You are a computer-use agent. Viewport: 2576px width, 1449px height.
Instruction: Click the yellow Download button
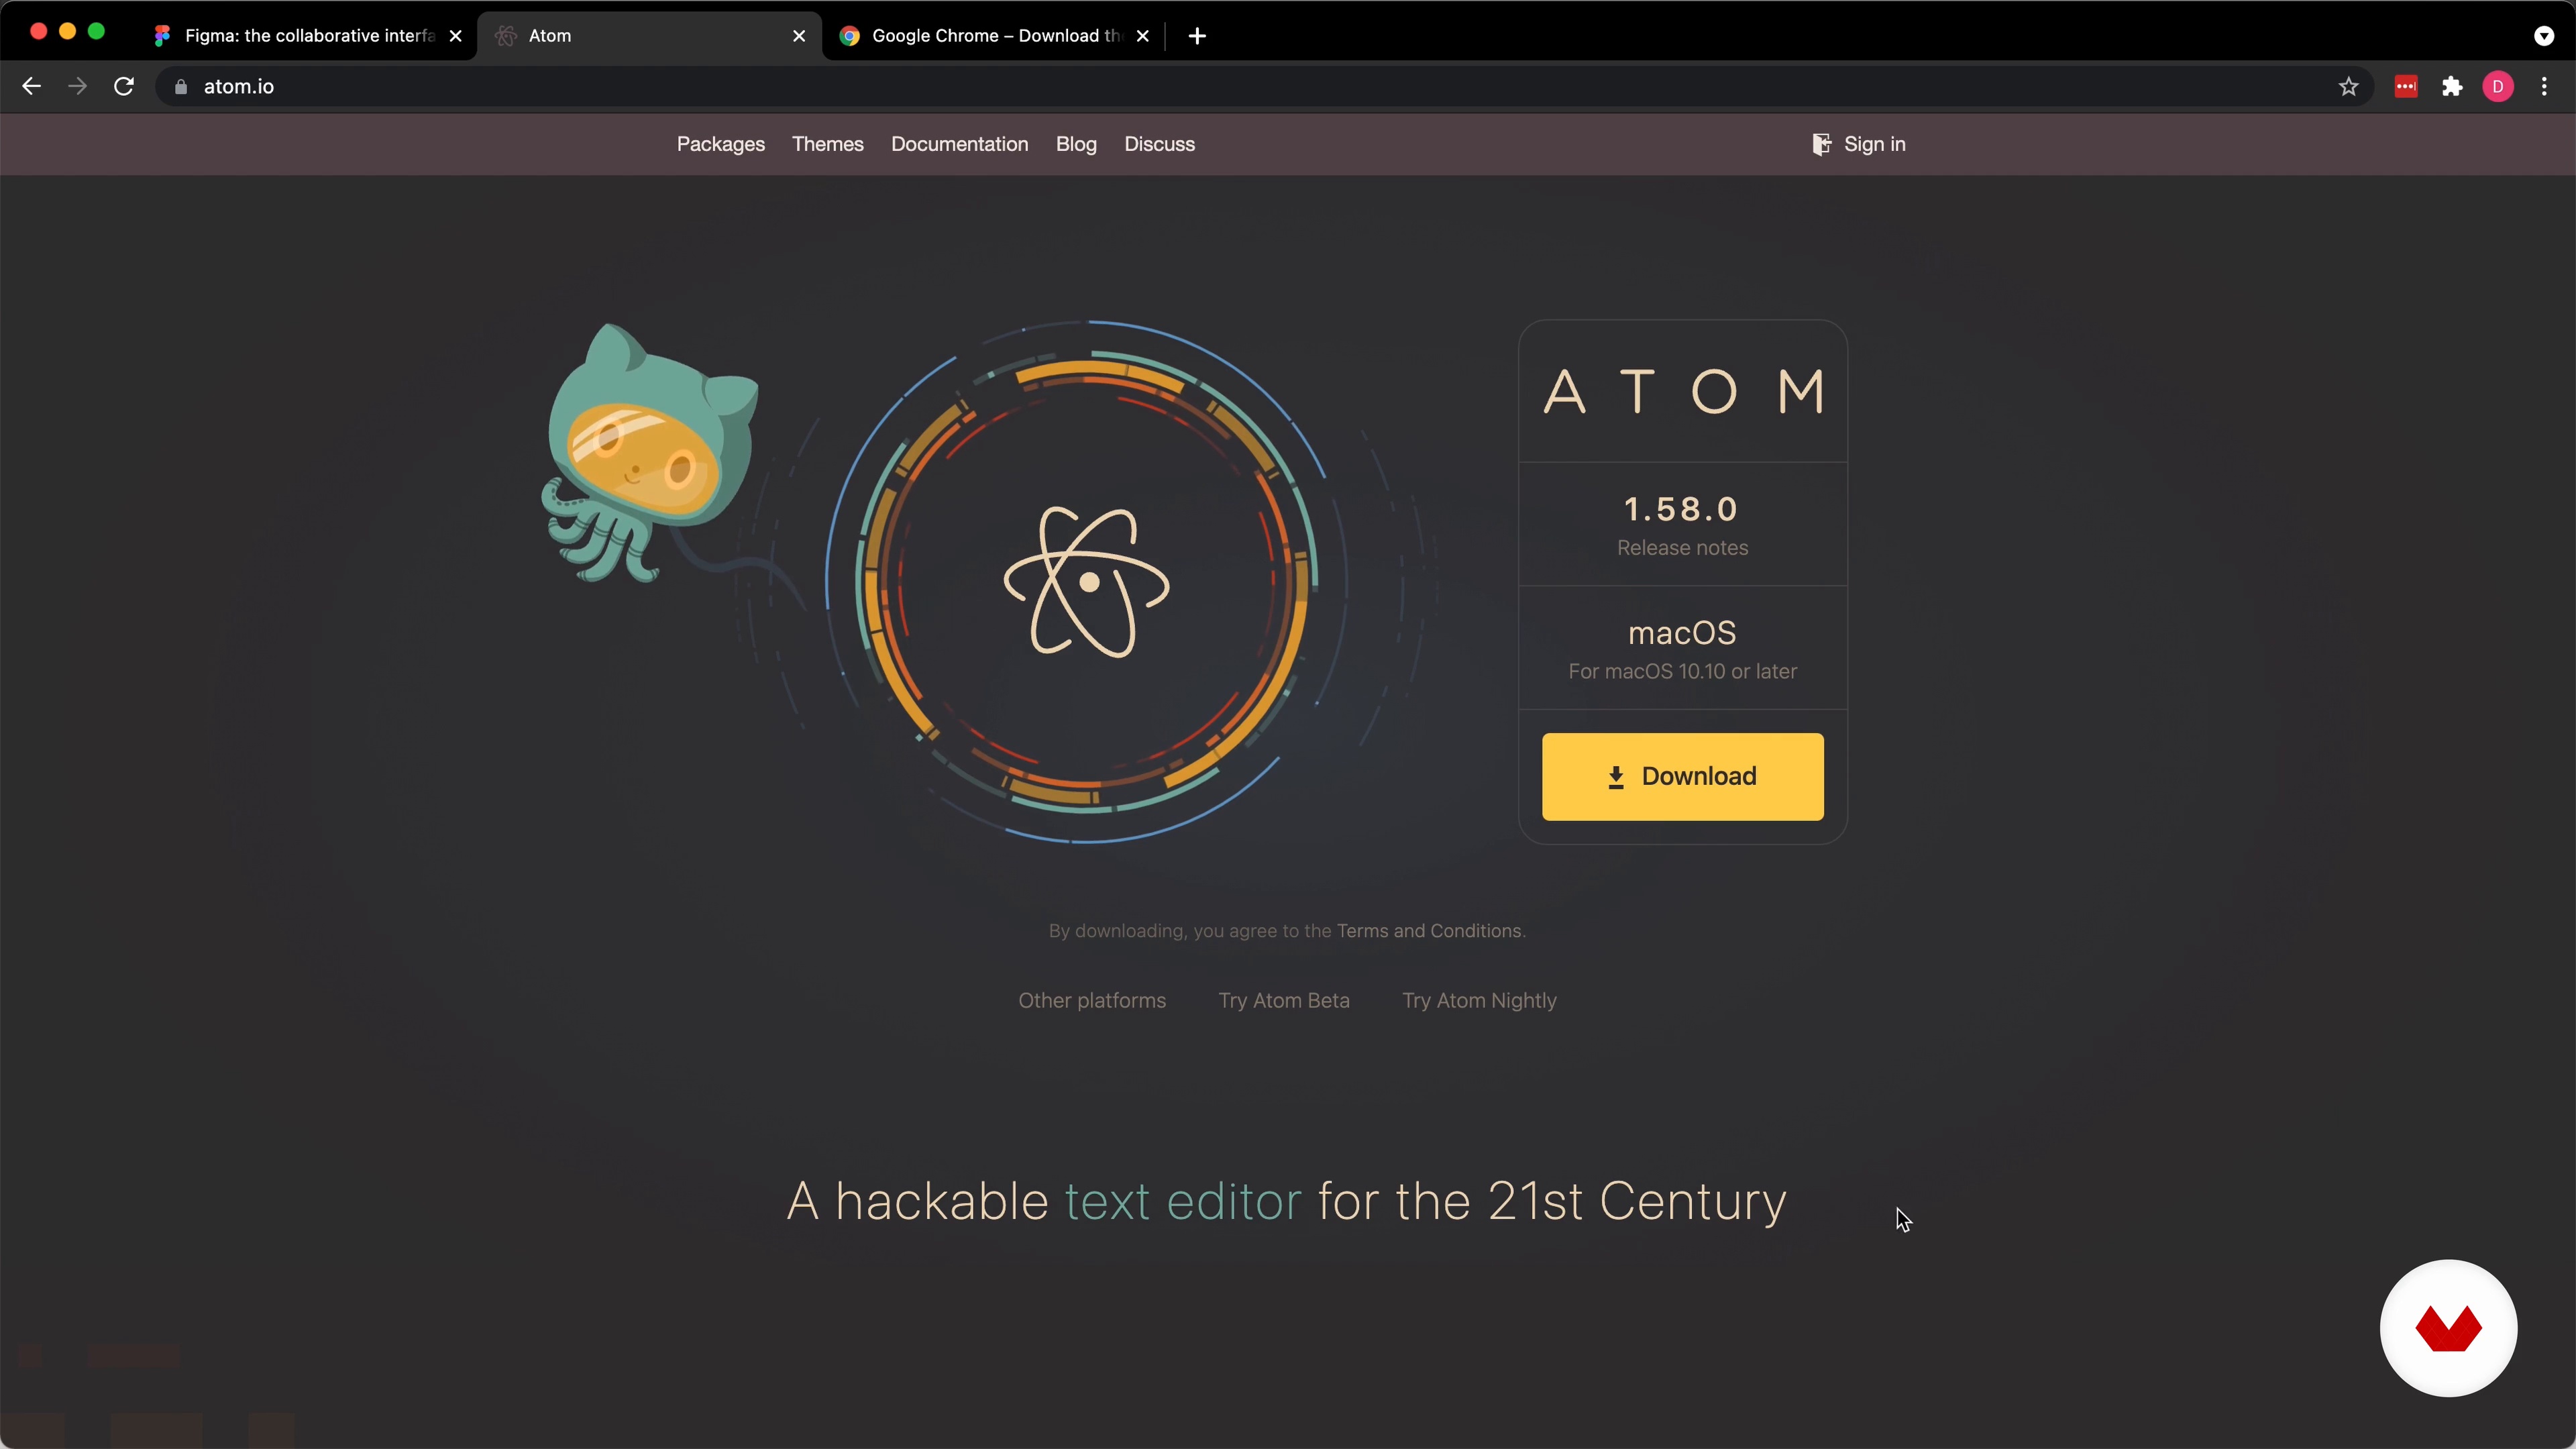click(x=1682, y=776)
